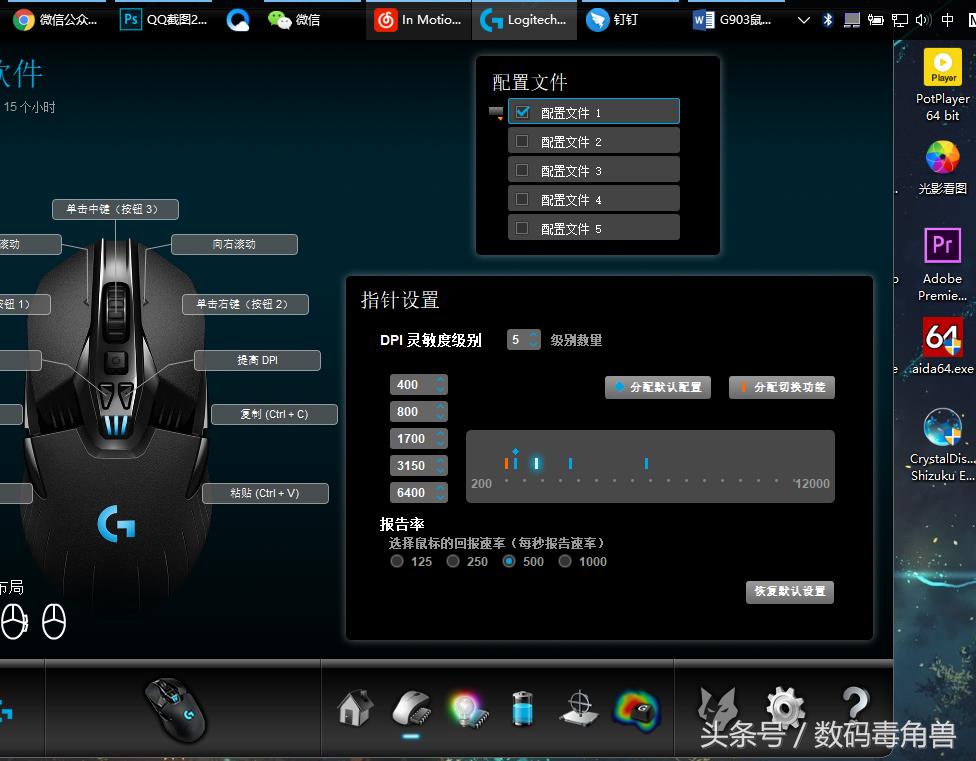976x761 pixels.
Task: Open the input analysis heatmap icon
Action: click(637, 709)
